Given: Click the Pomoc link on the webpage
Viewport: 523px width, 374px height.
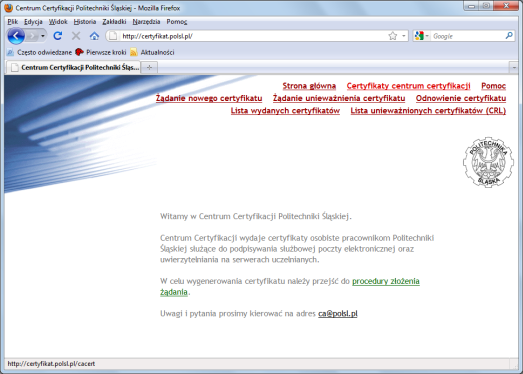Looking at the screenshot, I should pos(493,86).
